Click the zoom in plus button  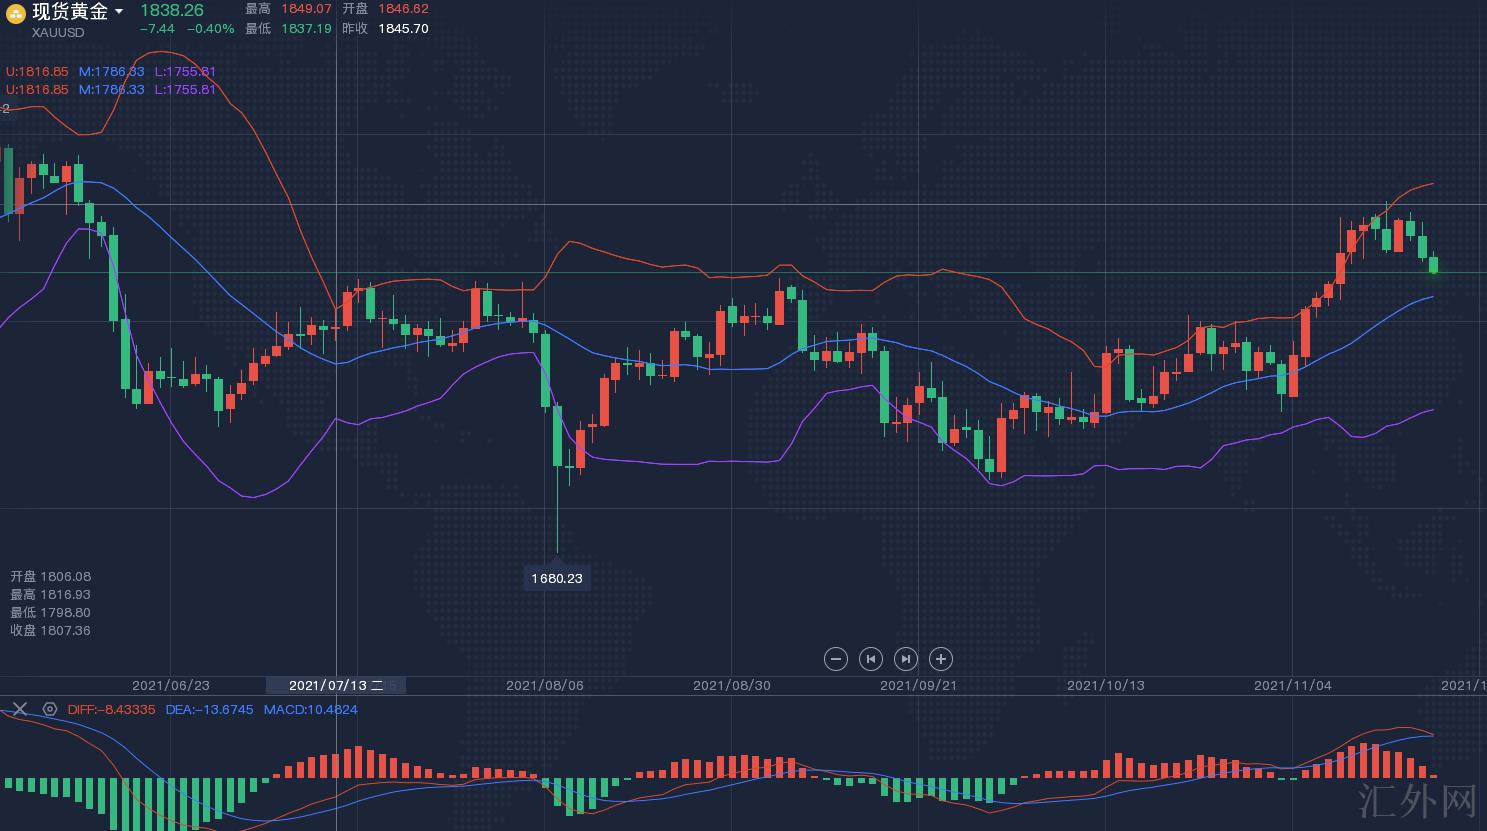(940, 659)
